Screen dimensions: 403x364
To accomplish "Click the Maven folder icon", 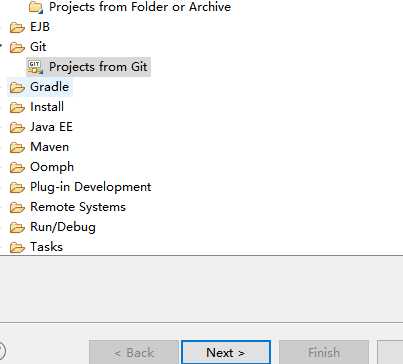I will pyautogui.click(x=17, y=147).
